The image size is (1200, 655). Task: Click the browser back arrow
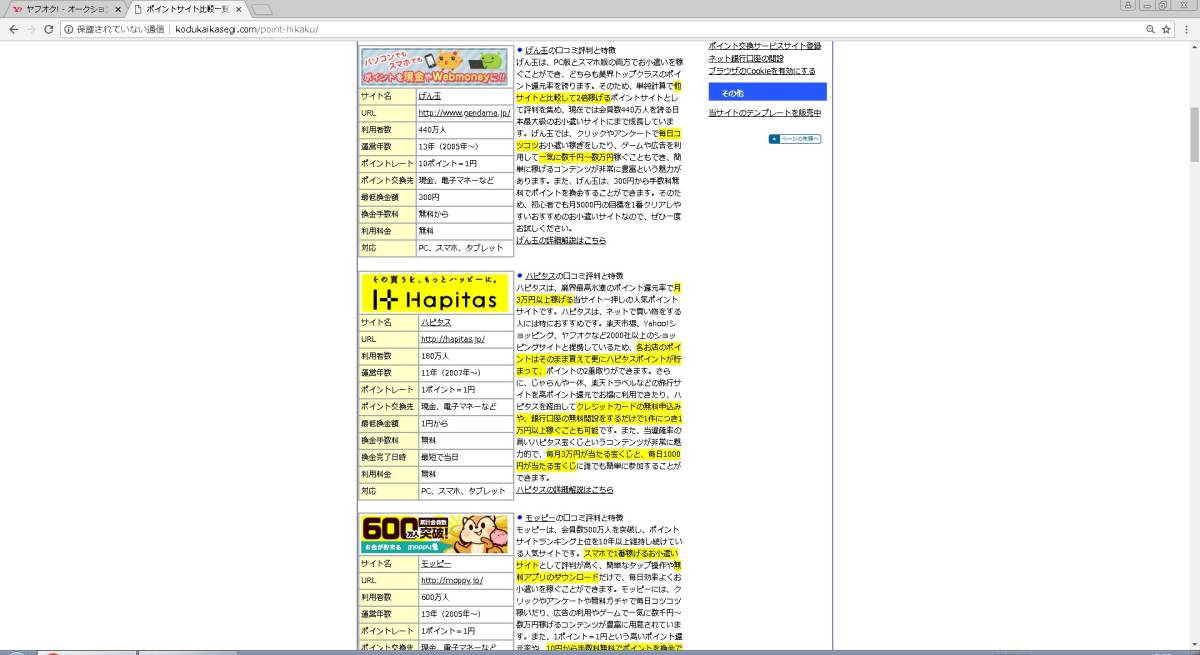click(13, 29)
